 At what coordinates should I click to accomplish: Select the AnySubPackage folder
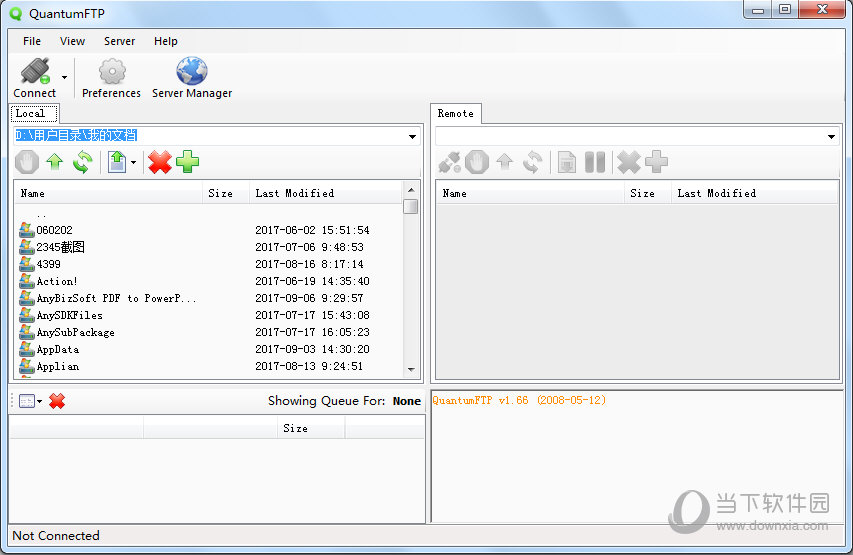pyautogui.click(x=75, y=332)
